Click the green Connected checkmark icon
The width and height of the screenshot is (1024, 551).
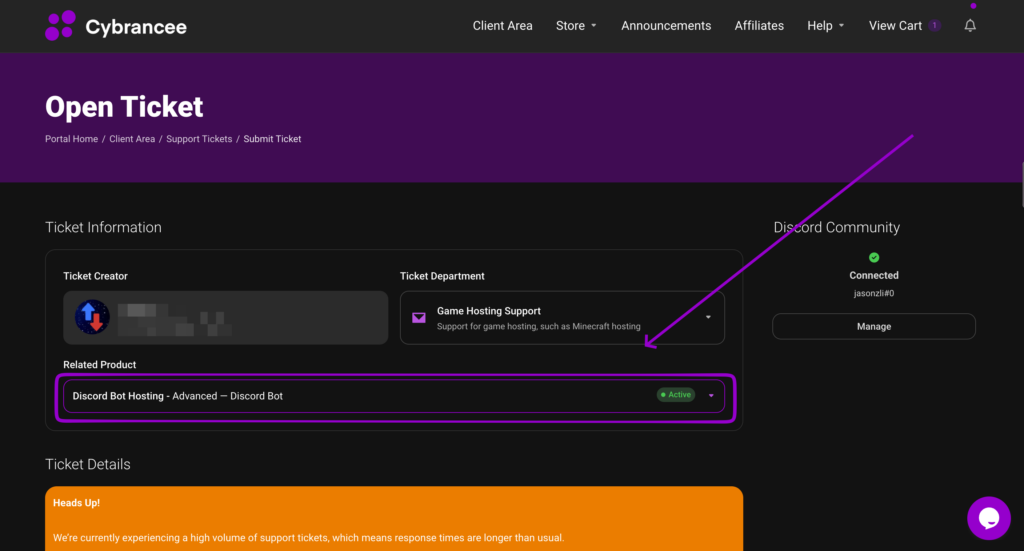[x=874, y=257]
